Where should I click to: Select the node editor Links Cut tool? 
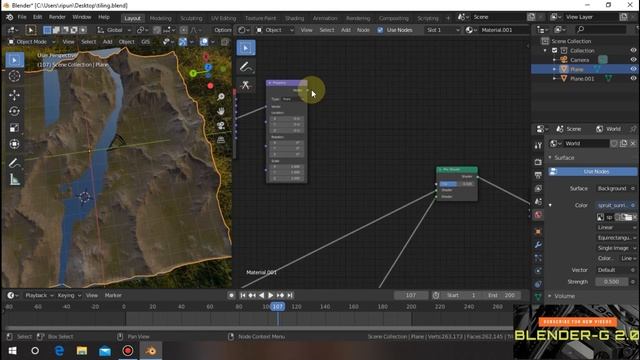click(x=246, y=85)
